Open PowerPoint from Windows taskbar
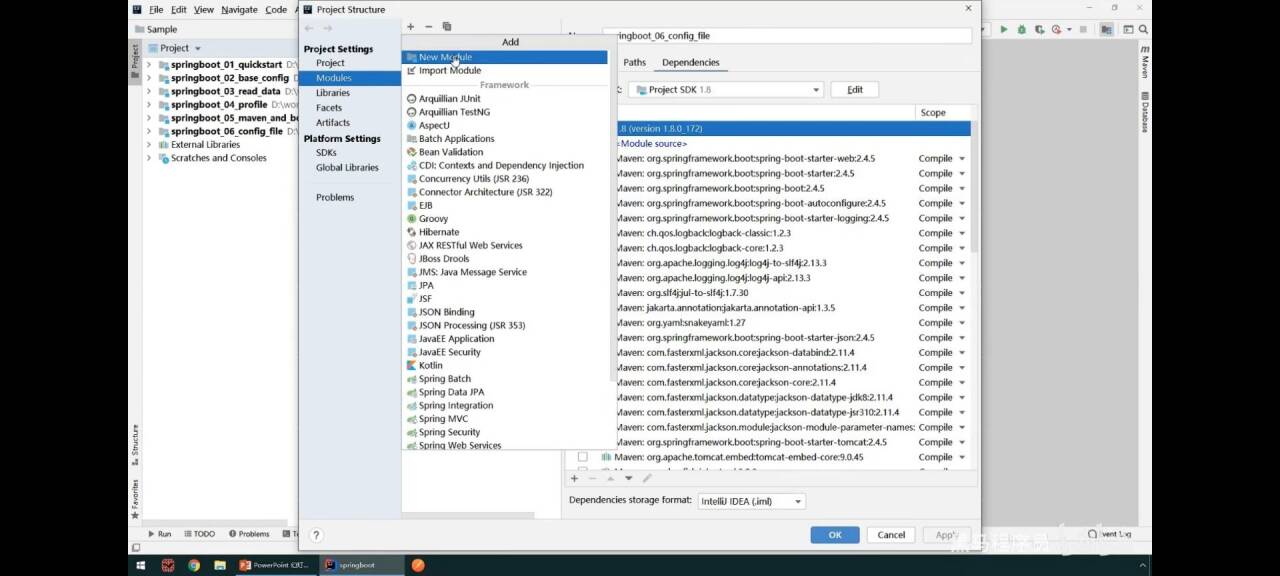The width and height of the screenshot is (1280, 576). point(272,565)
